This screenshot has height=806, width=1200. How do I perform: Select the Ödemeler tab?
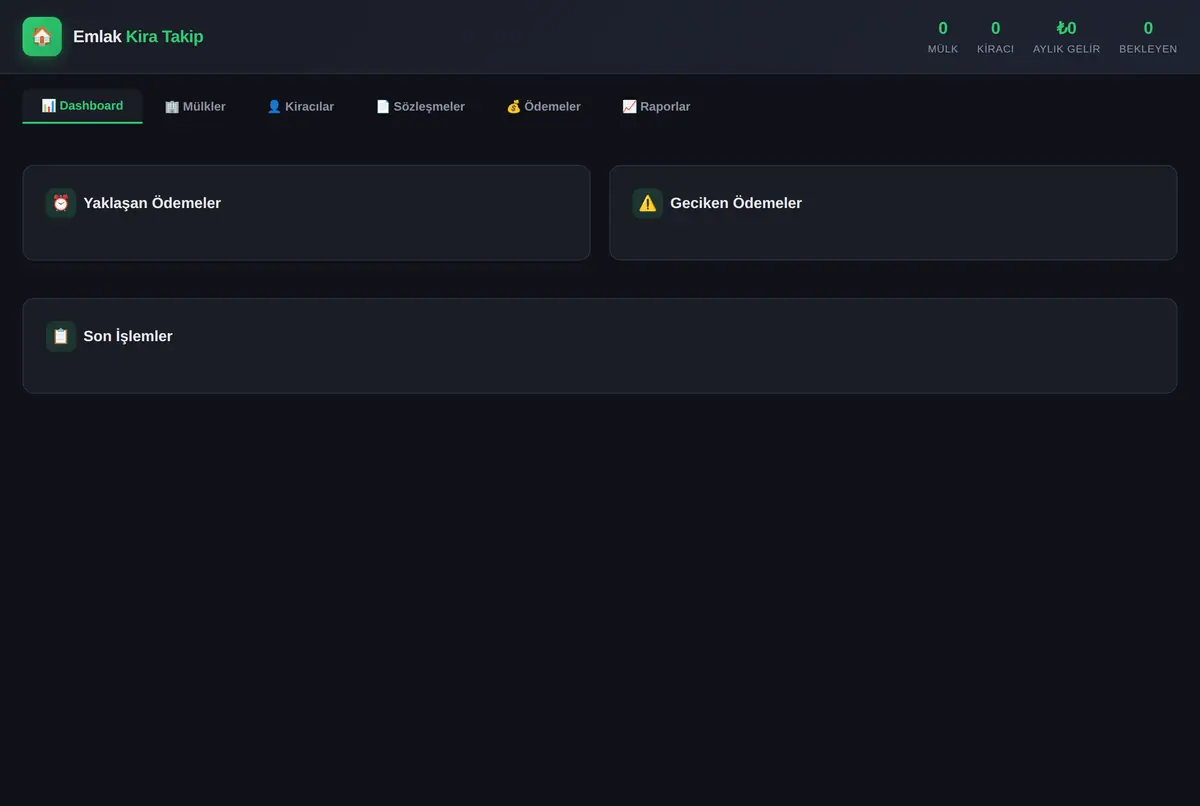click(x=543, y=106)
